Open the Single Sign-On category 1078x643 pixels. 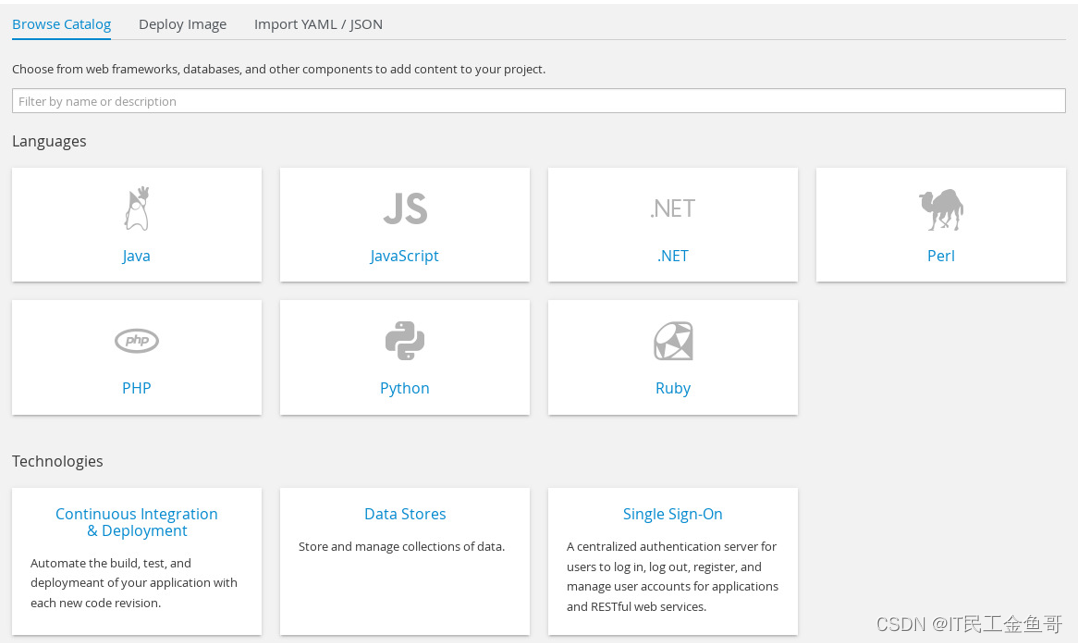(672, 514)
